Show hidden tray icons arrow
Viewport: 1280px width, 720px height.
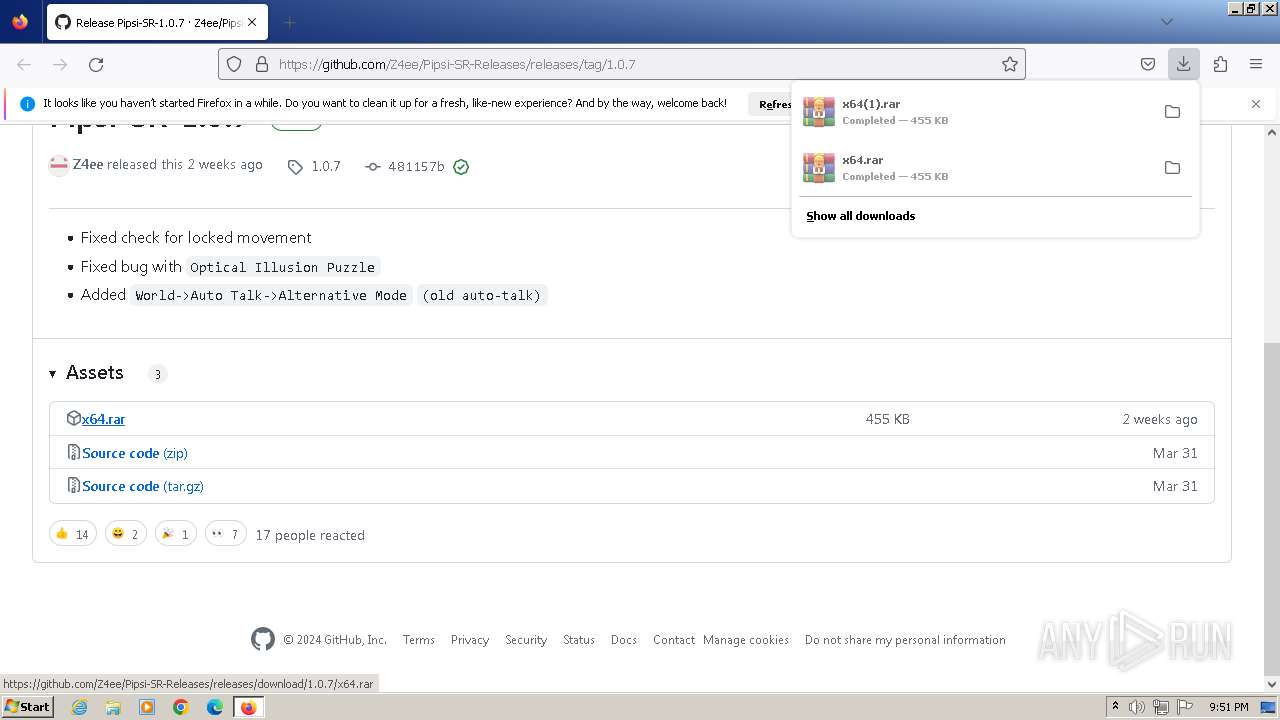[1115, 707]
